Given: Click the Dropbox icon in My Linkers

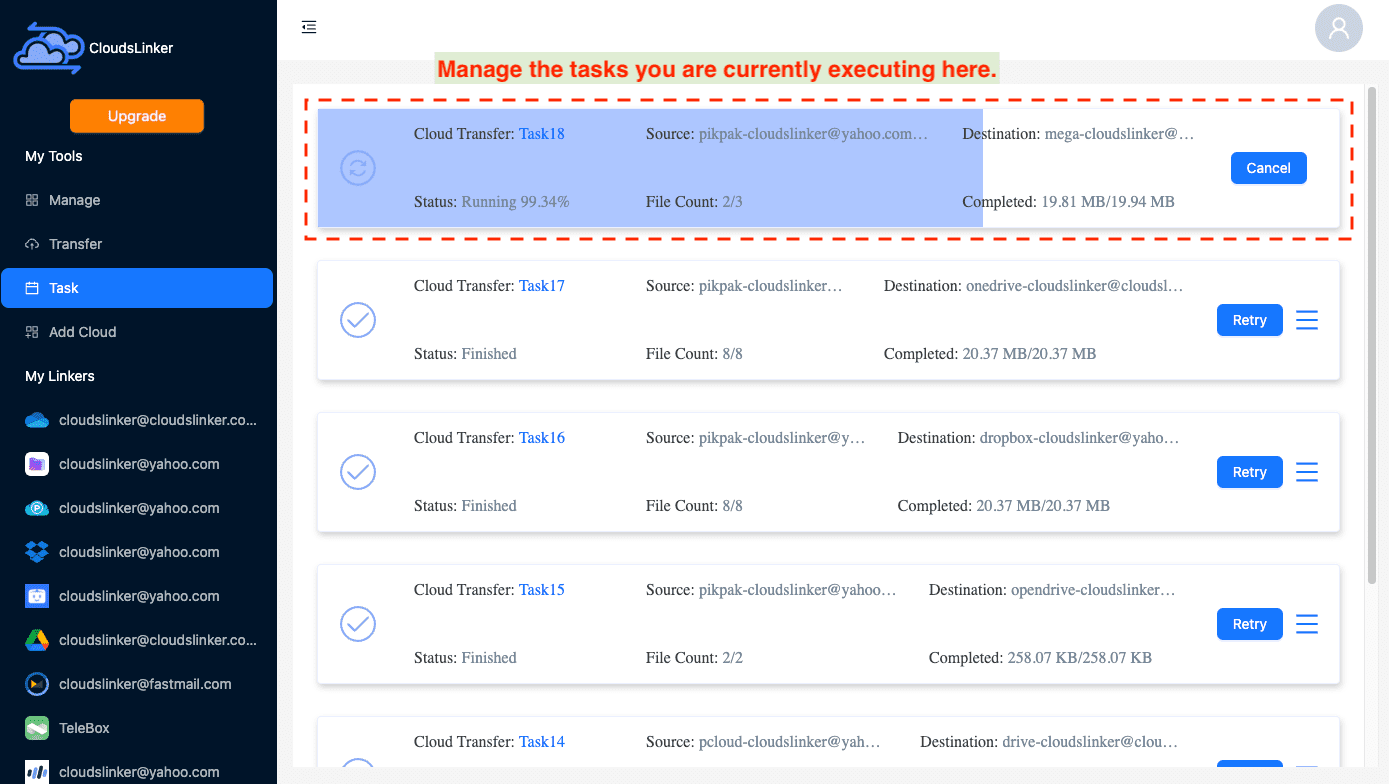Looking at the screenshot, I should point(37,552).
